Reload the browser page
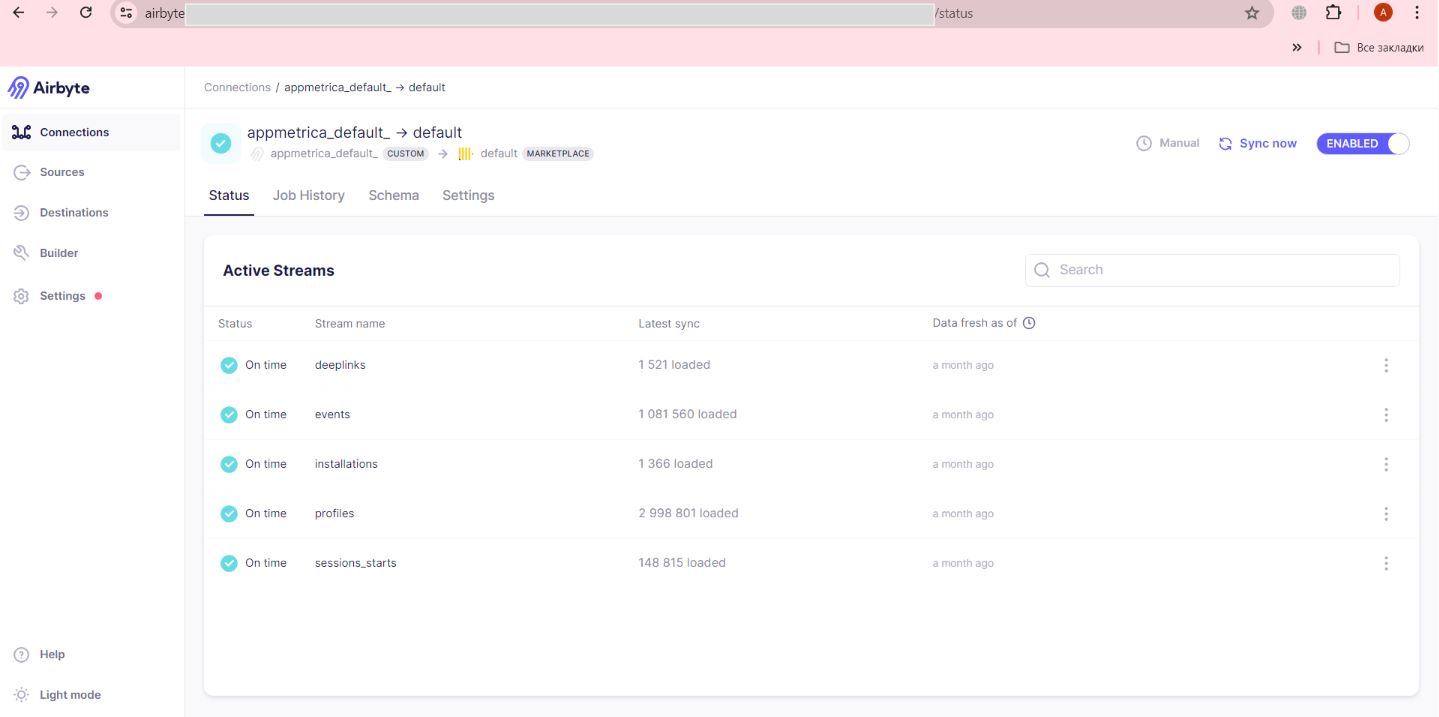This screenshot has width=1439, height=717. [86, 13]
